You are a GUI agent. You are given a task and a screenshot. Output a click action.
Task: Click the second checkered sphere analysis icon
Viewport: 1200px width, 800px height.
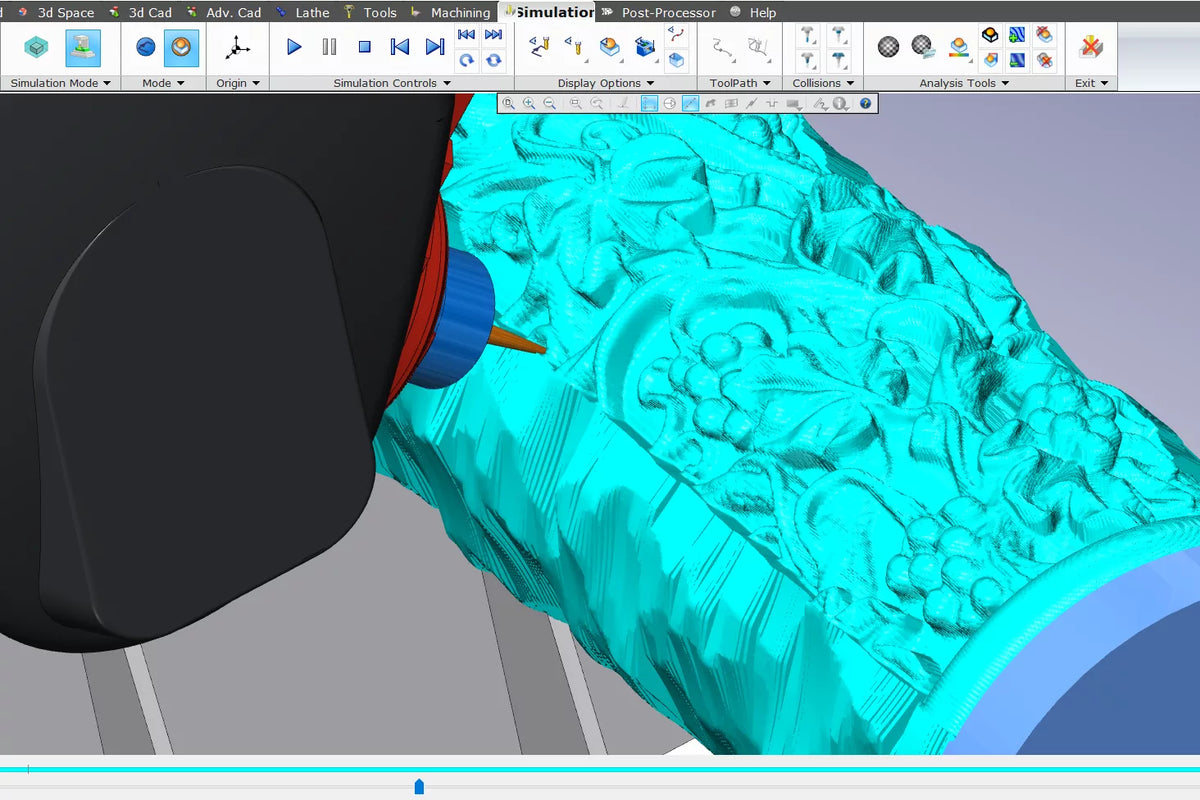(x=923, y=46)
